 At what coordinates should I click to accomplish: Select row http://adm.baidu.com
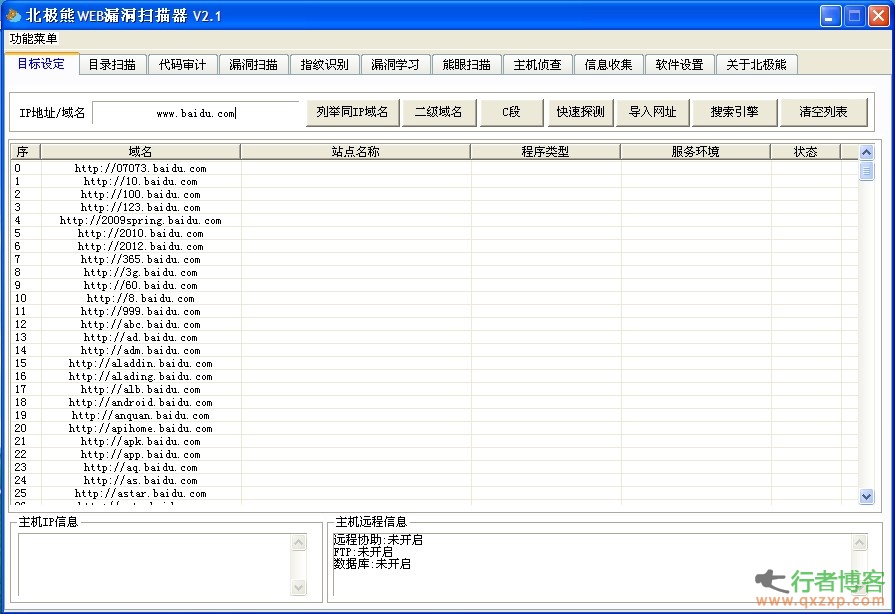[x=434, y=350]
